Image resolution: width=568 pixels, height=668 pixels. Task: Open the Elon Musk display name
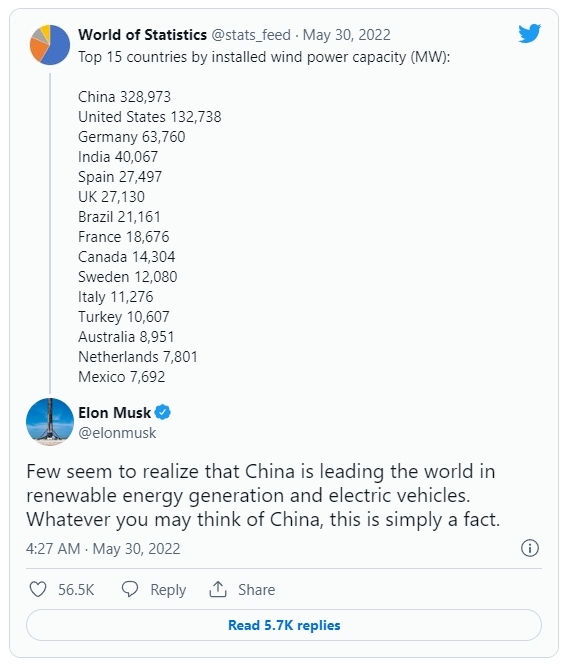(x=114, y=412)
